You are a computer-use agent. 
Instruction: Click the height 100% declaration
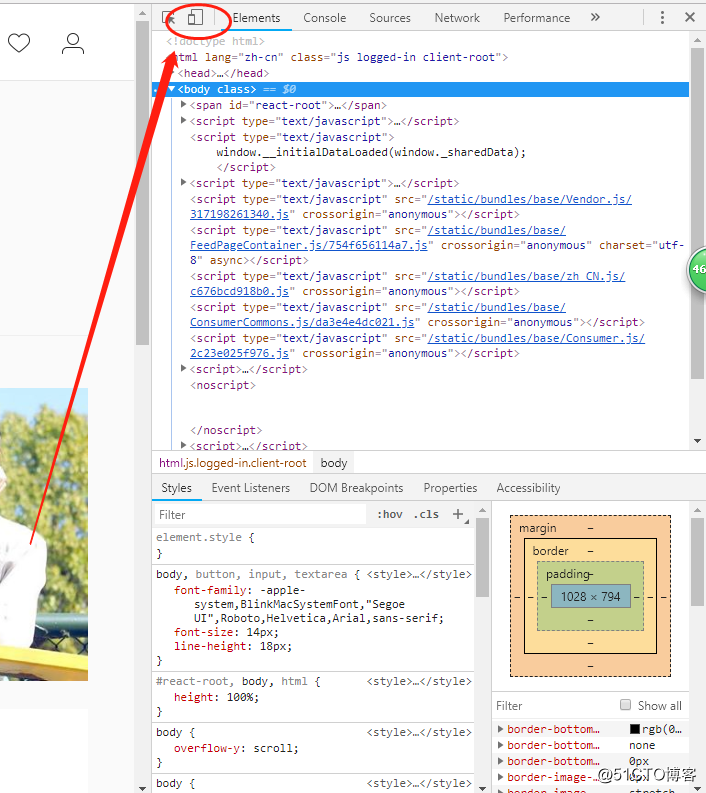point(216,697)
